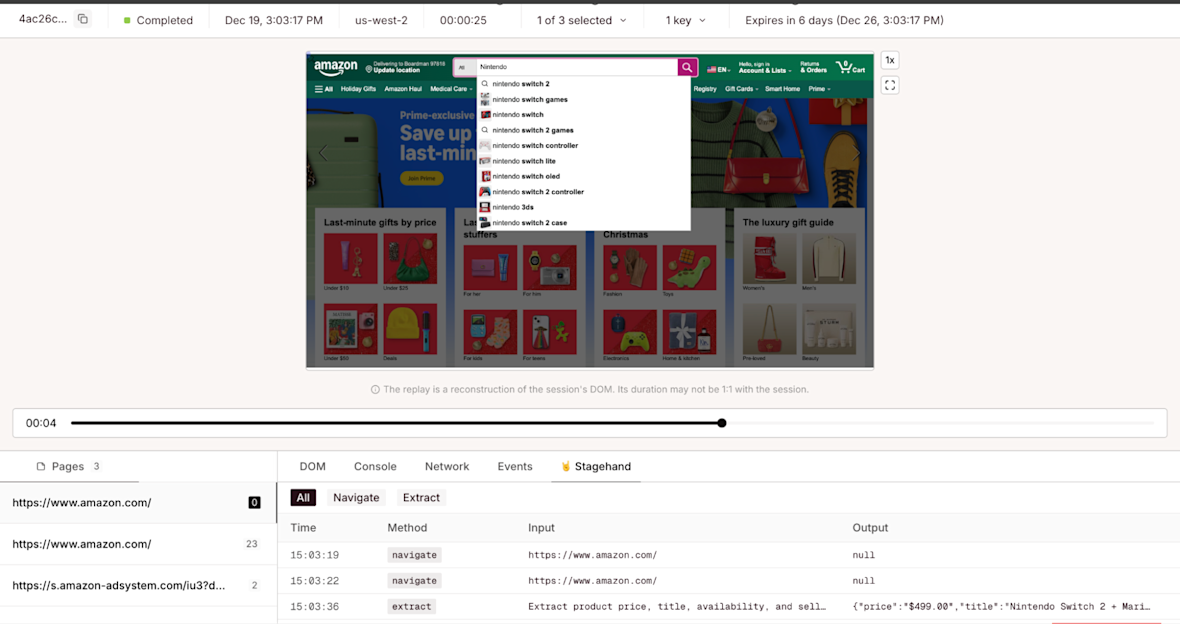
Task: Copy the session ID with the copy icon
Action: [x=83, y=19]
